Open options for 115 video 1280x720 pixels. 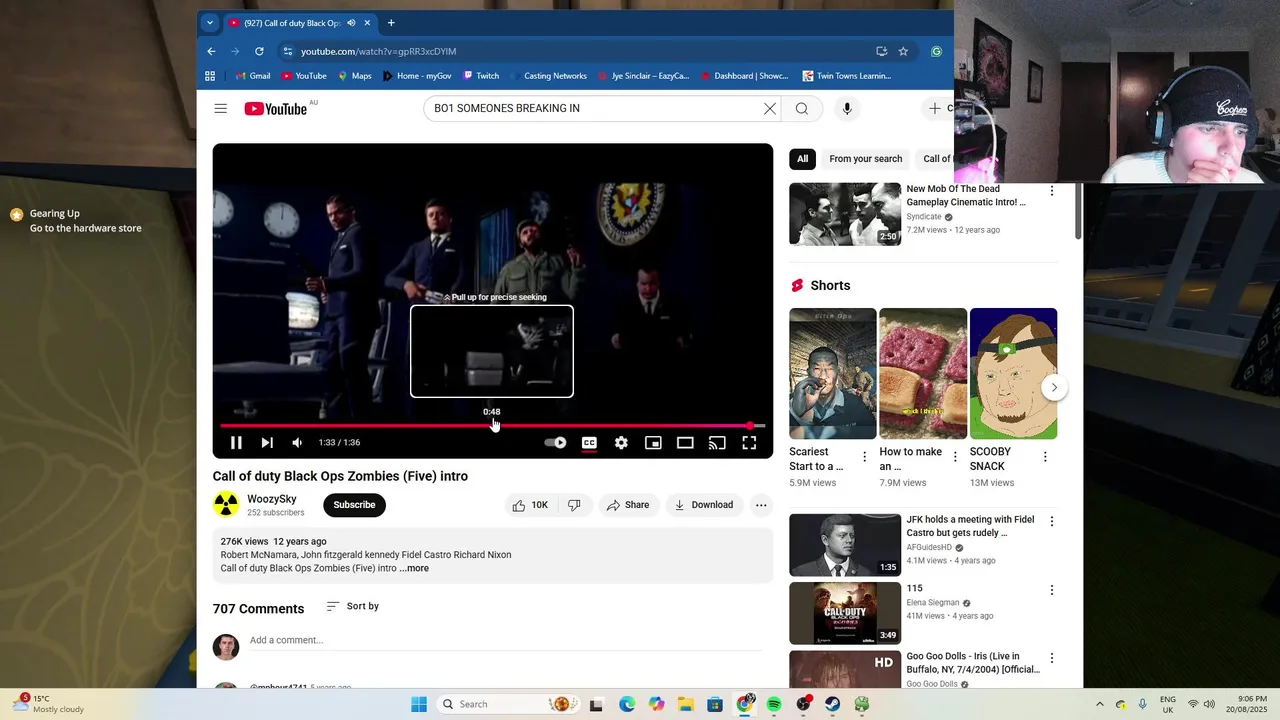coord(1051,590)
